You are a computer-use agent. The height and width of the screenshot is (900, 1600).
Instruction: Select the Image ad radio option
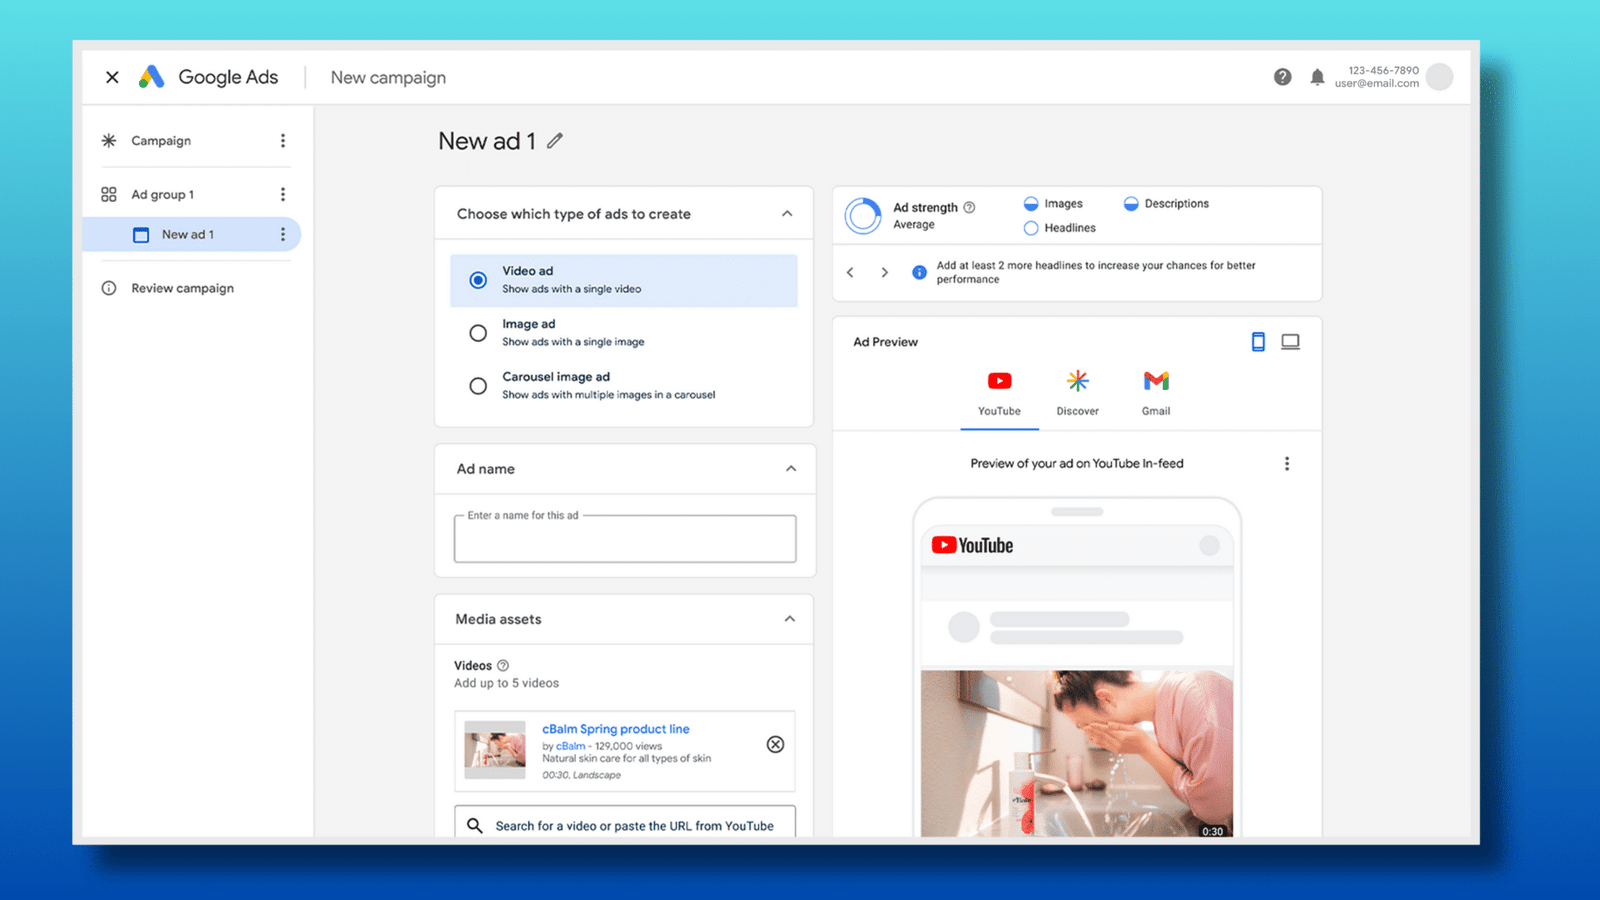tap(478, 333)
